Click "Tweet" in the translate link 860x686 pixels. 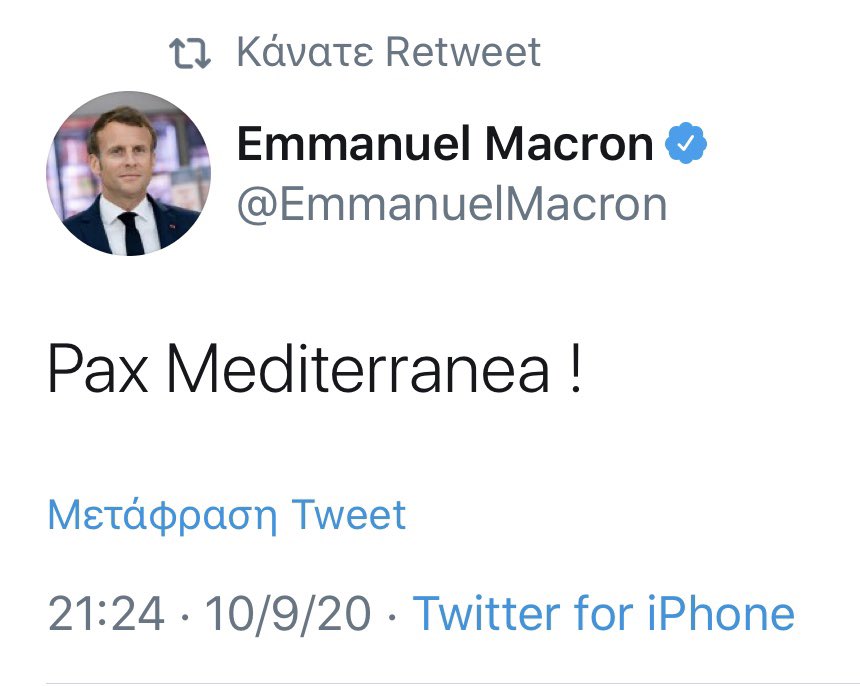[348, 515]
